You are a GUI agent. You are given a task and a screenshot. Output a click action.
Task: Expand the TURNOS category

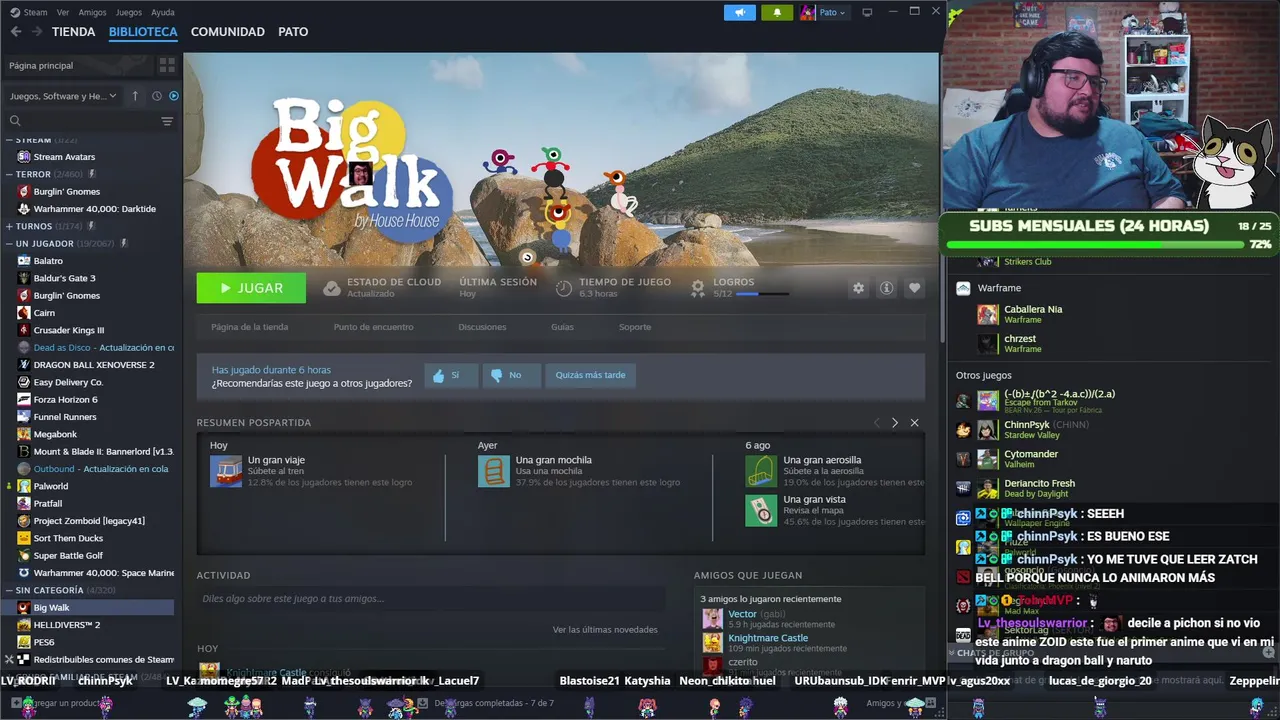(x=10, y=226)
